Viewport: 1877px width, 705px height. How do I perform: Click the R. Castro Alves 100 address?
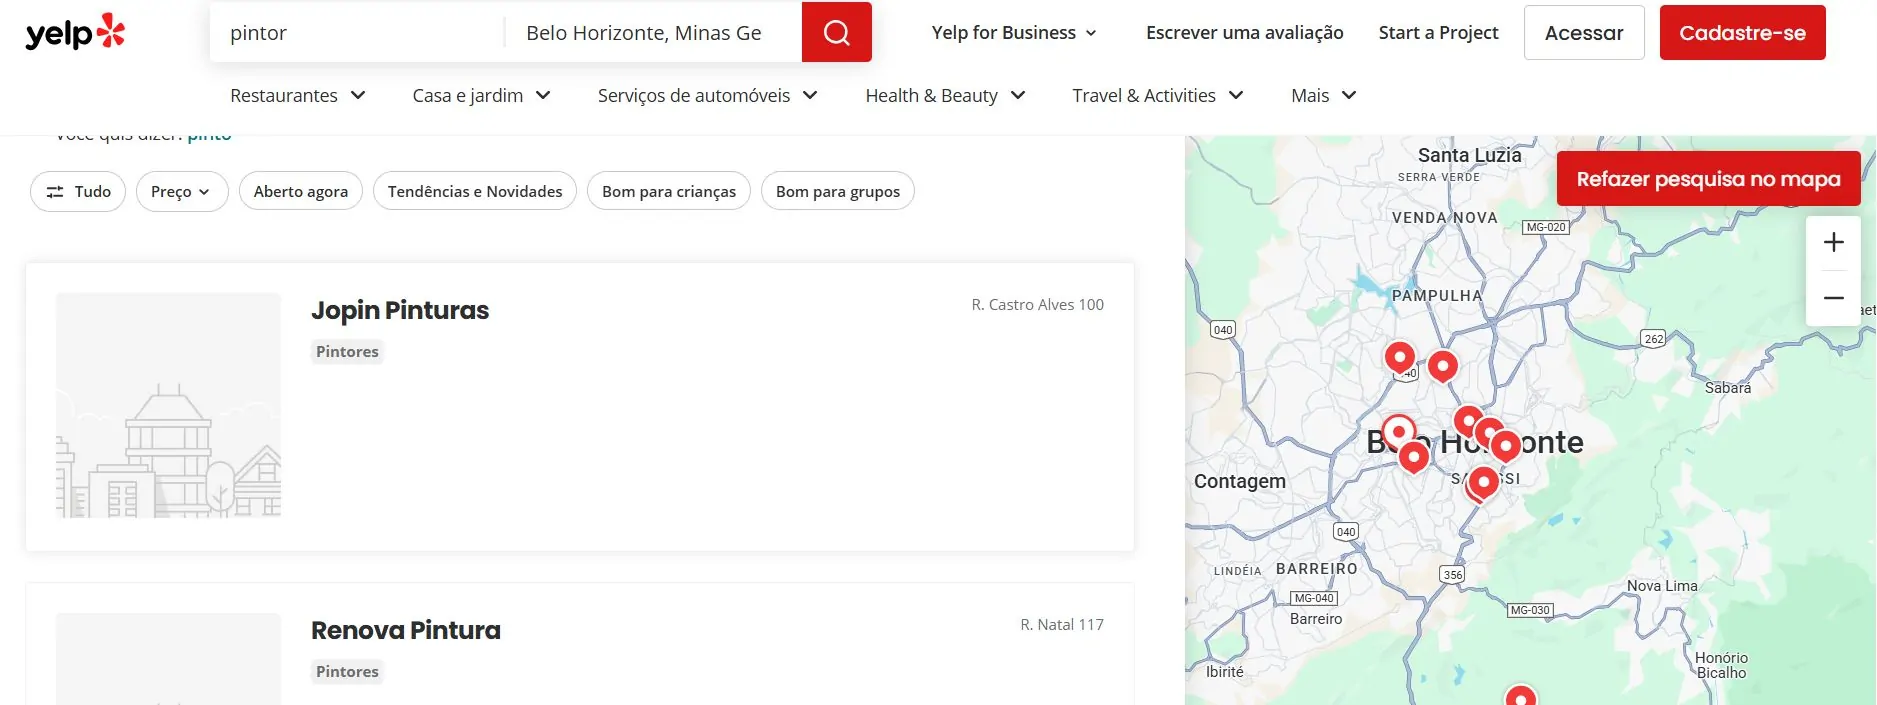tap(1038, 305)
